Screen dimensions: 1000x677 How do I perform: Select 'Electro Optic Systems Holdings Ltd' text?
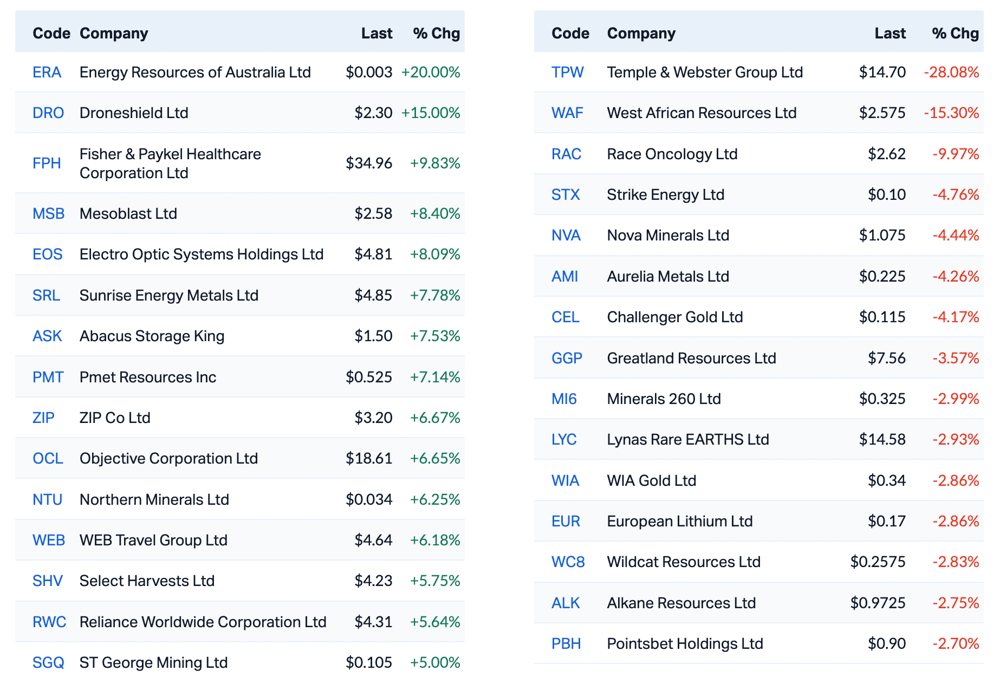(202, 254)
